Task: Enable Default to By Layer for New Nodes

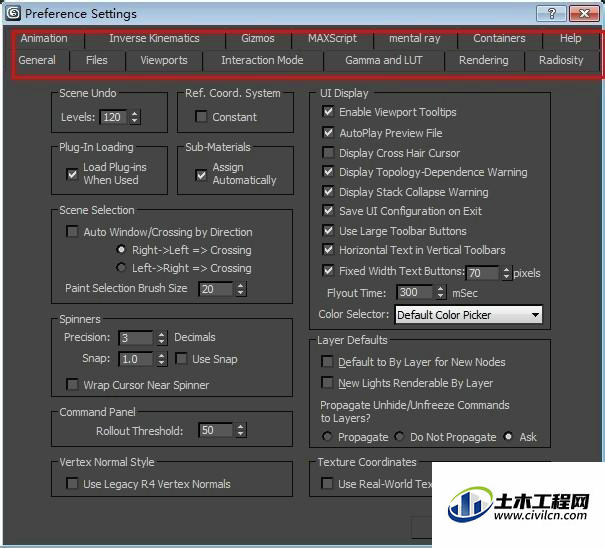Action: pyautogui.click(x=327, y=362)
